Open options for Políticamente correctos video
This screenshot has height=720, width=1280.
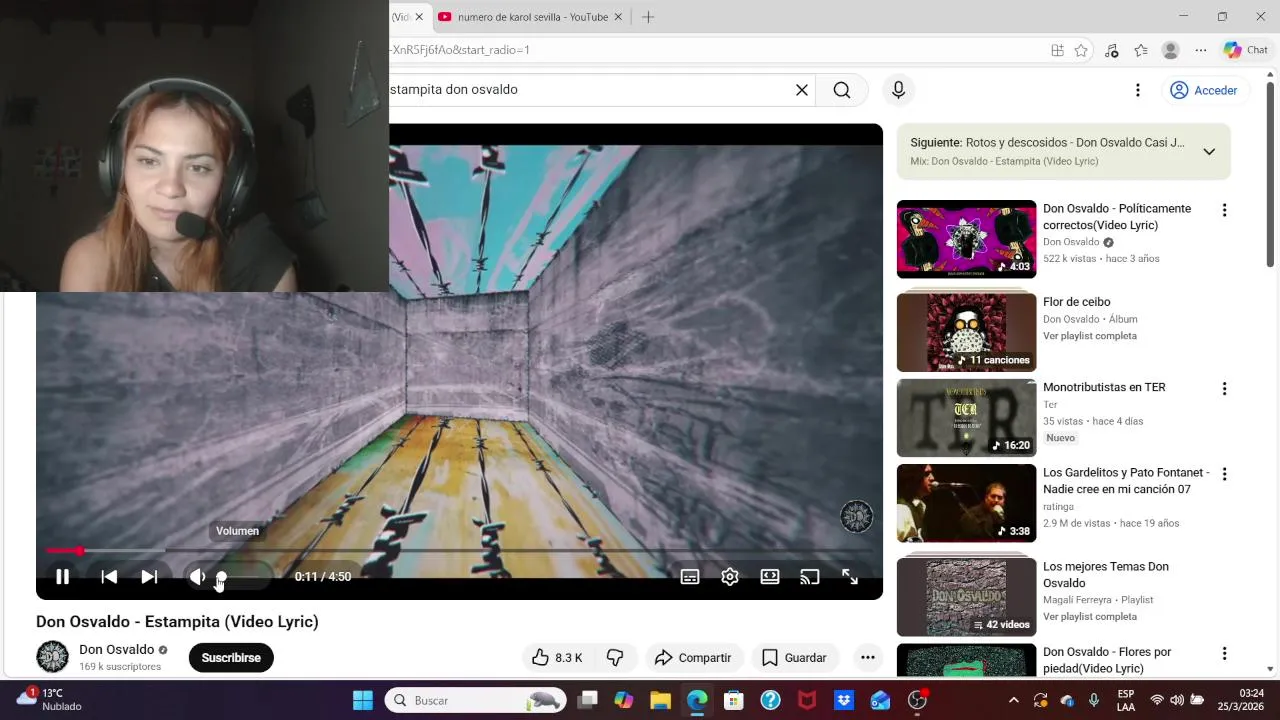click(1224, 210)
